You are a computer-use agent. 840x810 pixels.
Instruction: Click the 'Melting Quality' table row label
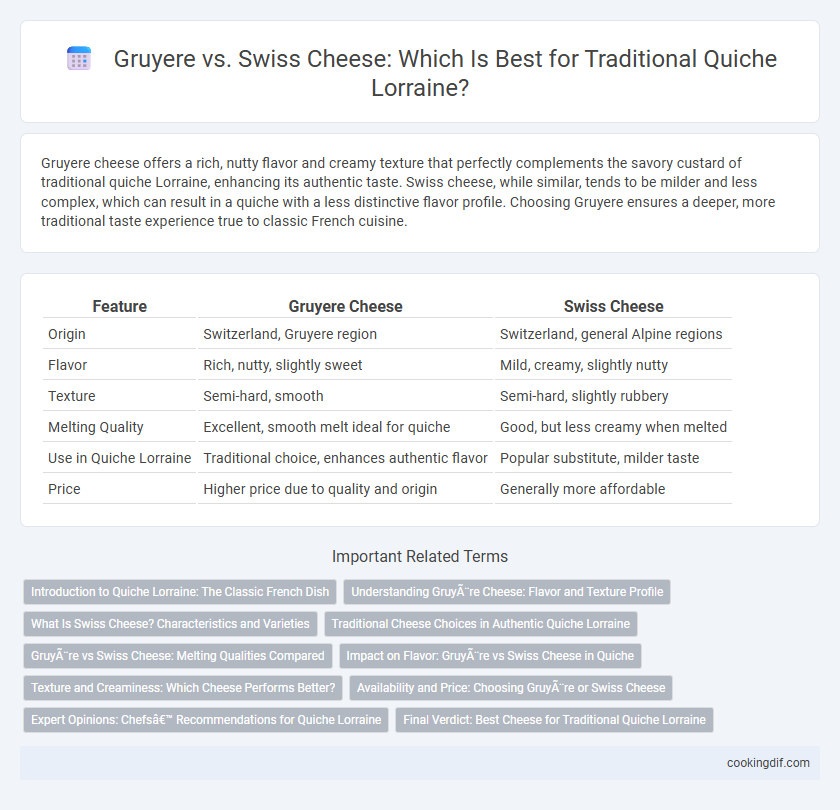tap(96, 427)
